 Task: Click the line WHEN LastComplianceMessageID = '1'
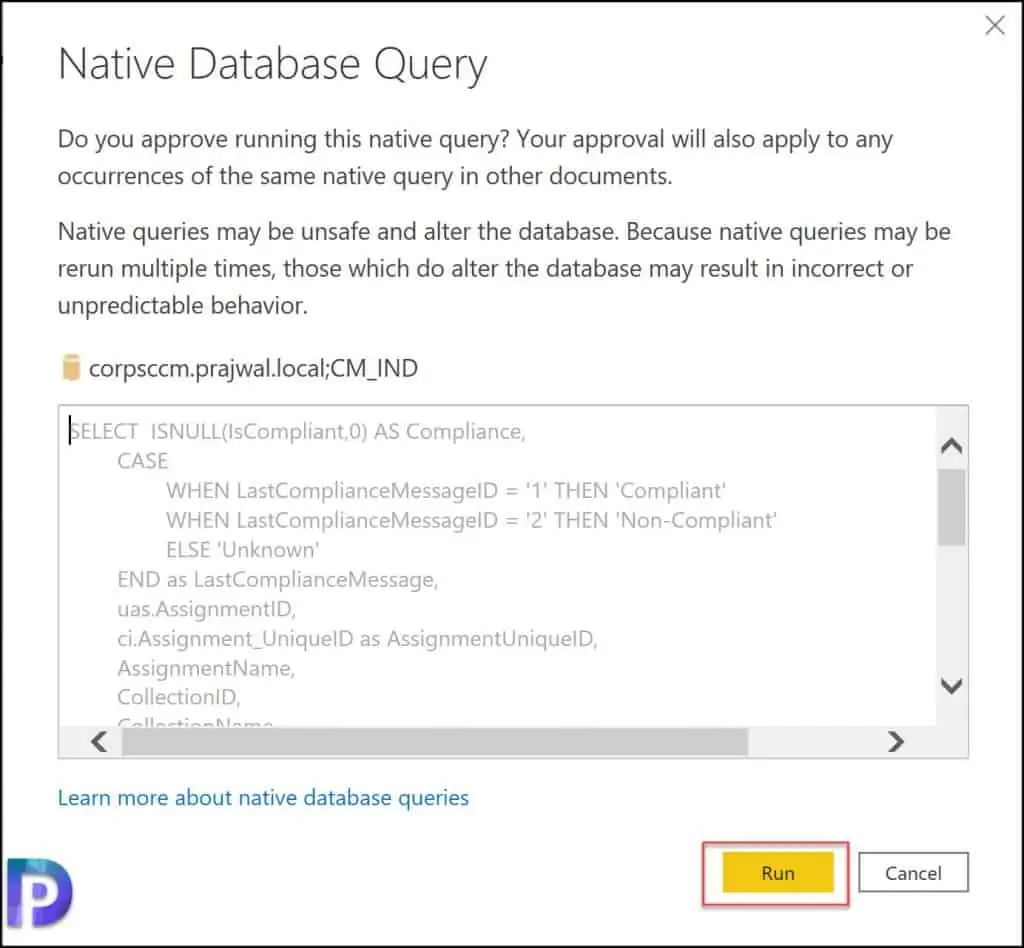click(x=446, y=490)
